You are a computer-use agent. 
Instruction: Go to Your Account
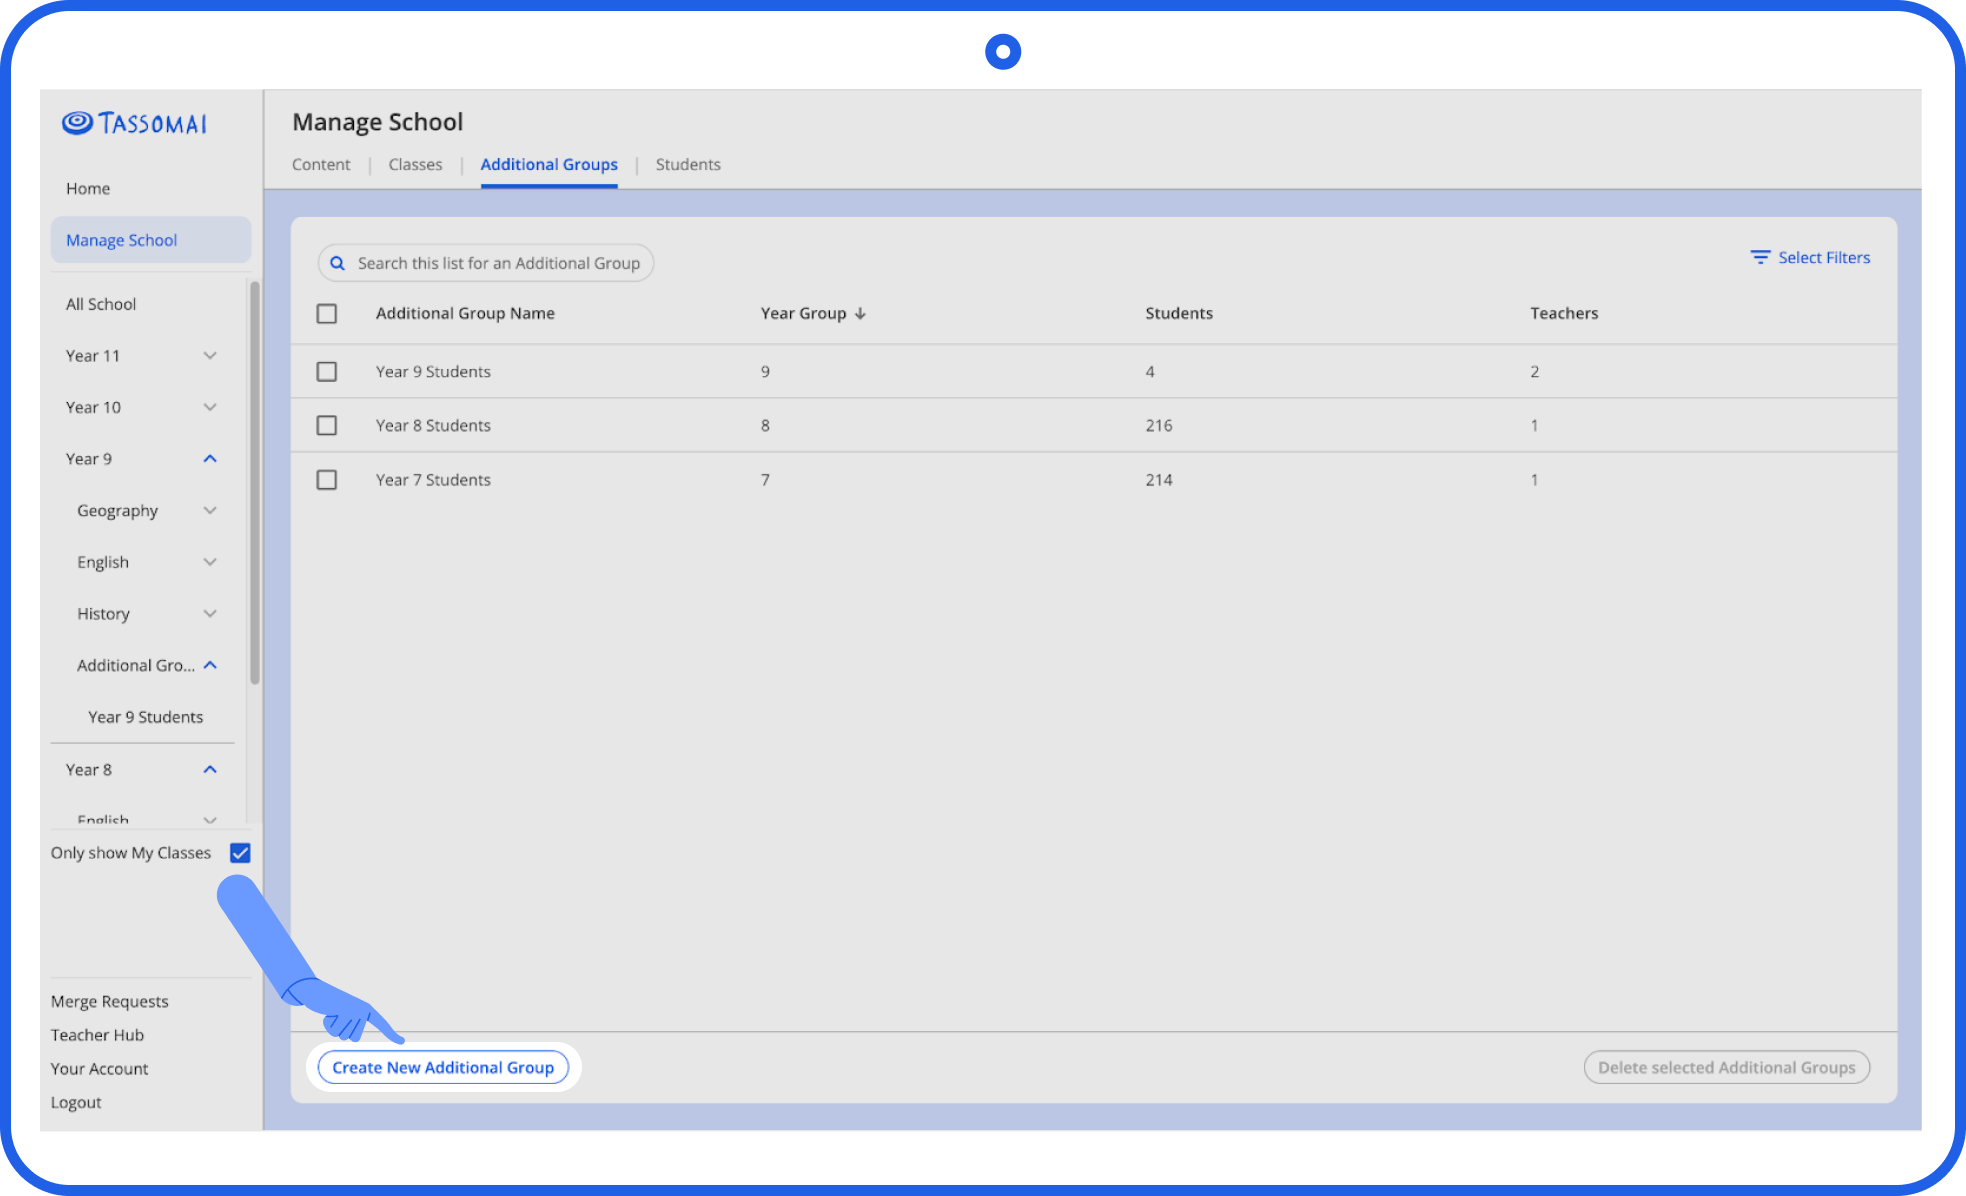[99, 1069]
